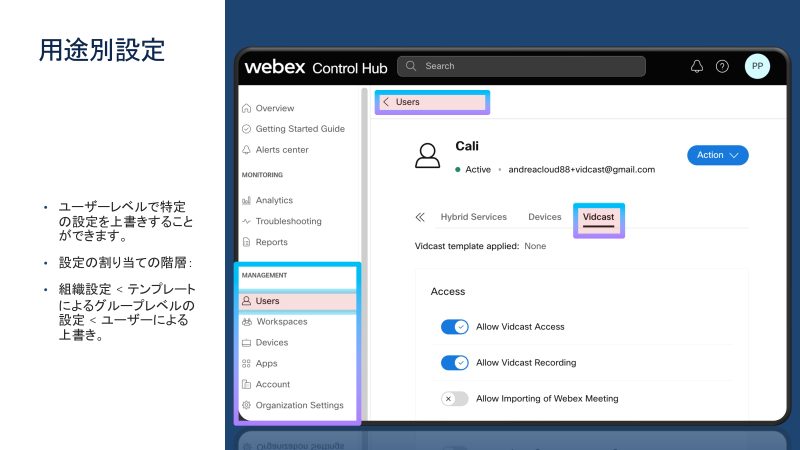This screenshot has height=450, width=800.
Task: Open the Action dropdown menu
Action: pos(717,155)
